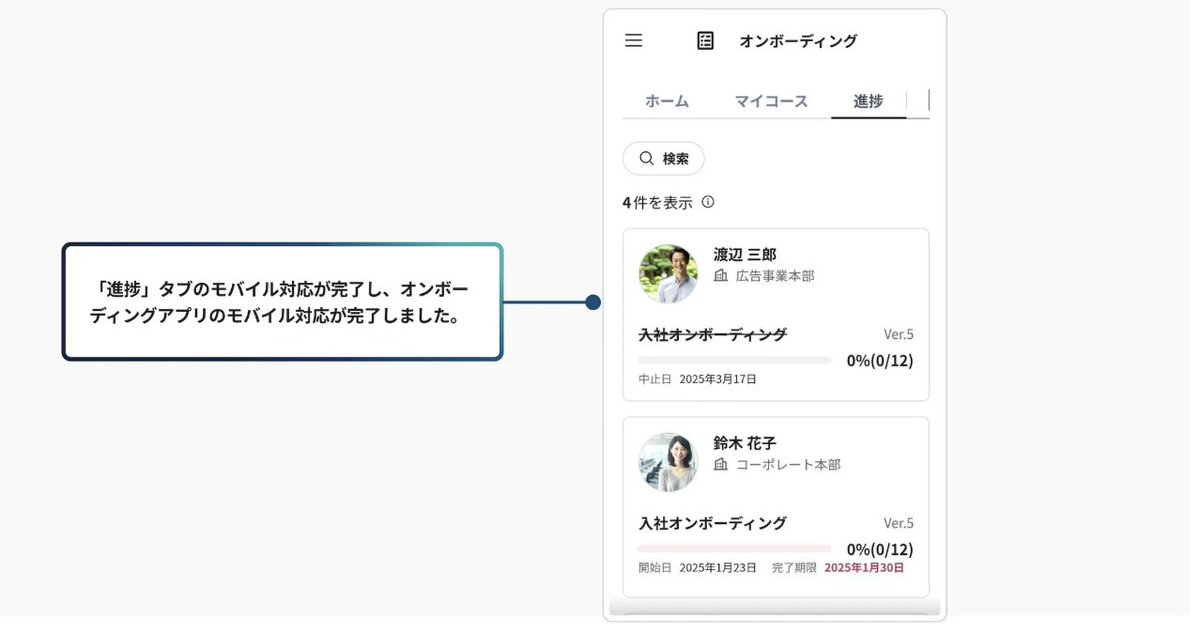This screenshot has width=1200, height=633.
Task: Open 渡辺 三郎's profile photo
Action: pyautogui.click(x=668, y=274)
